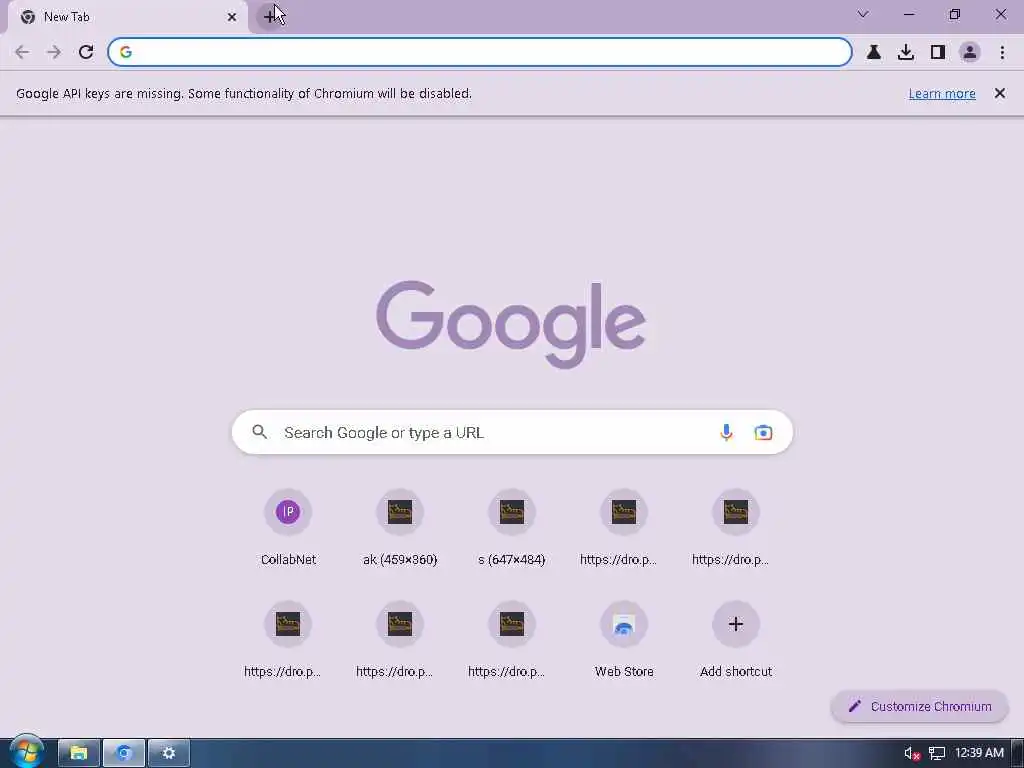Click the 12:39 AM clock
The image size is (1024, 768).
coord(979,753)
